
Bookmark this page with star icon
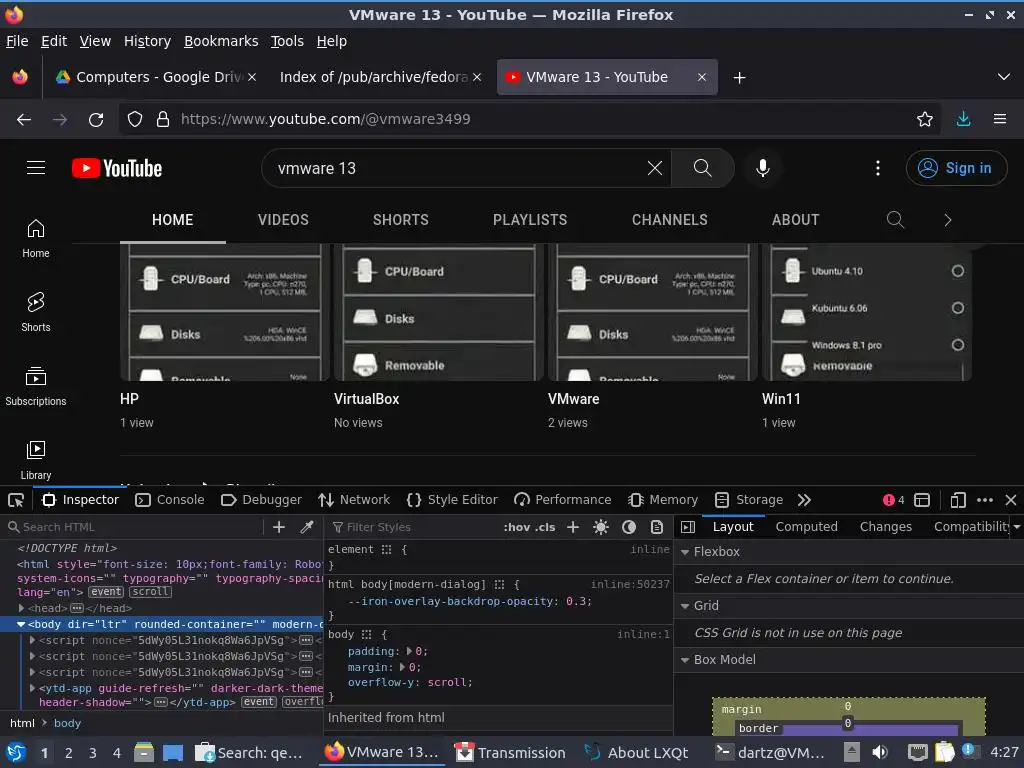coord(924,119)
